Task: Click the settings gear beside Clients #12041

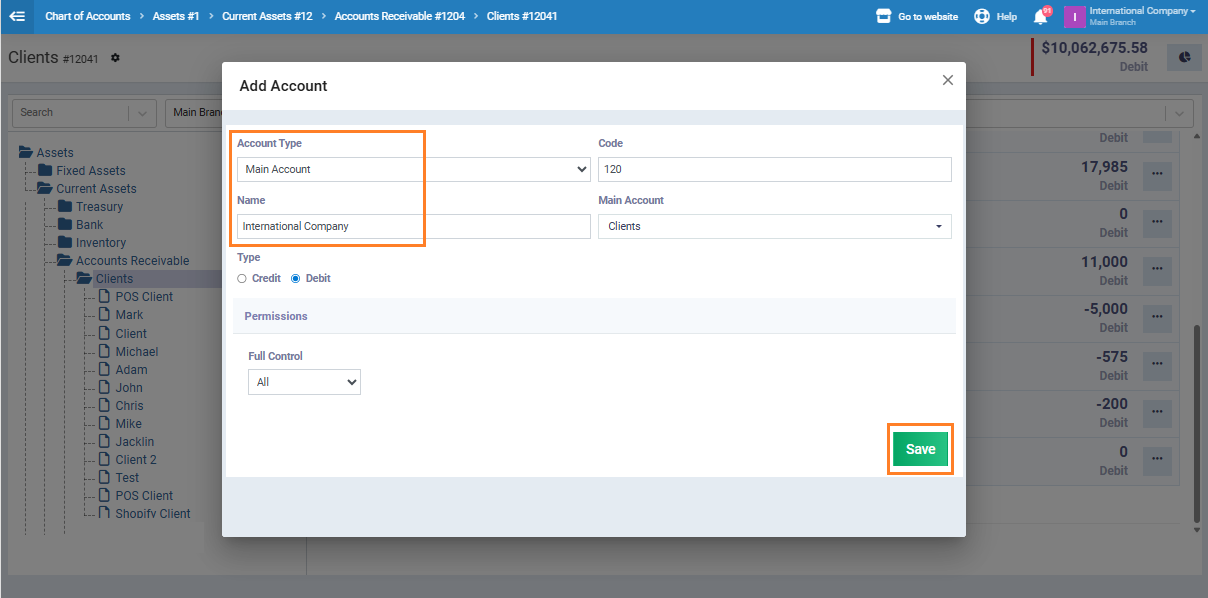Action: pyautogui.click(x=115, y=58)
